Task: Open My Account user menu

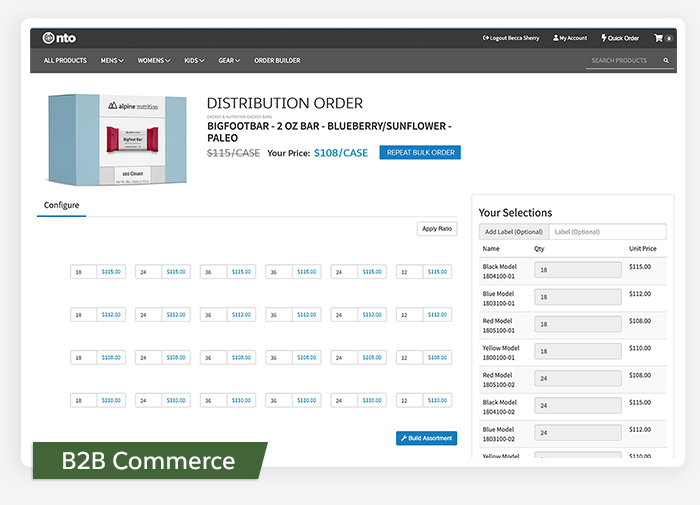Action: (570, 38)
